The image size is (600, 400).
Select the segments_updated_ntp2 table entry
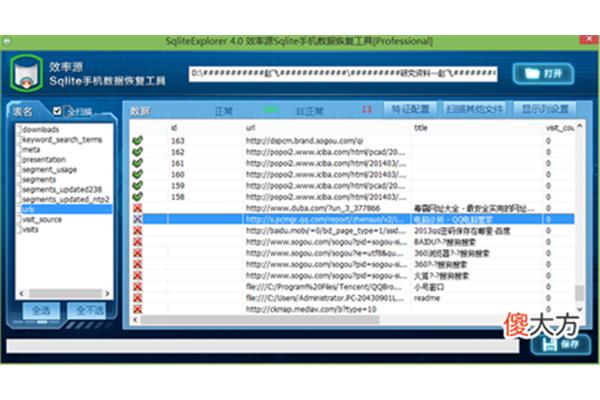tap(66, 199)
